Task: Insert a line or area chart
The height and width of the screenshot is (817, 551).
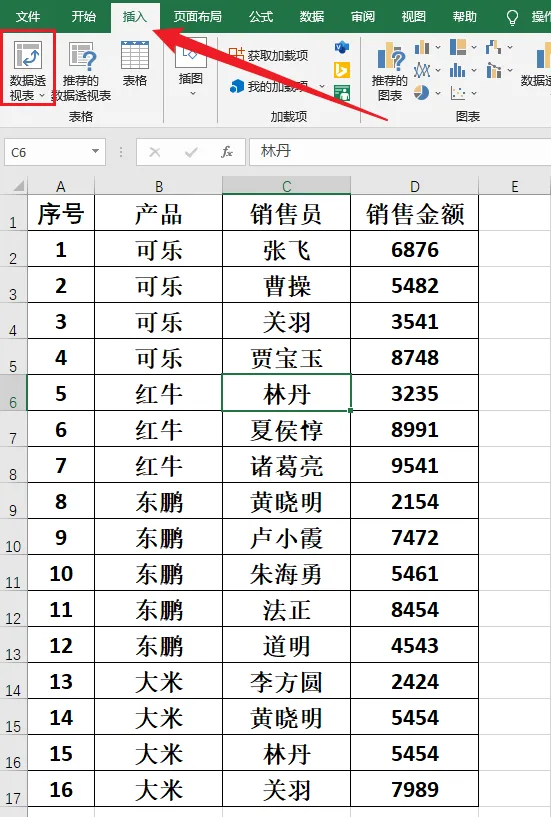Action: coord(422,70)
